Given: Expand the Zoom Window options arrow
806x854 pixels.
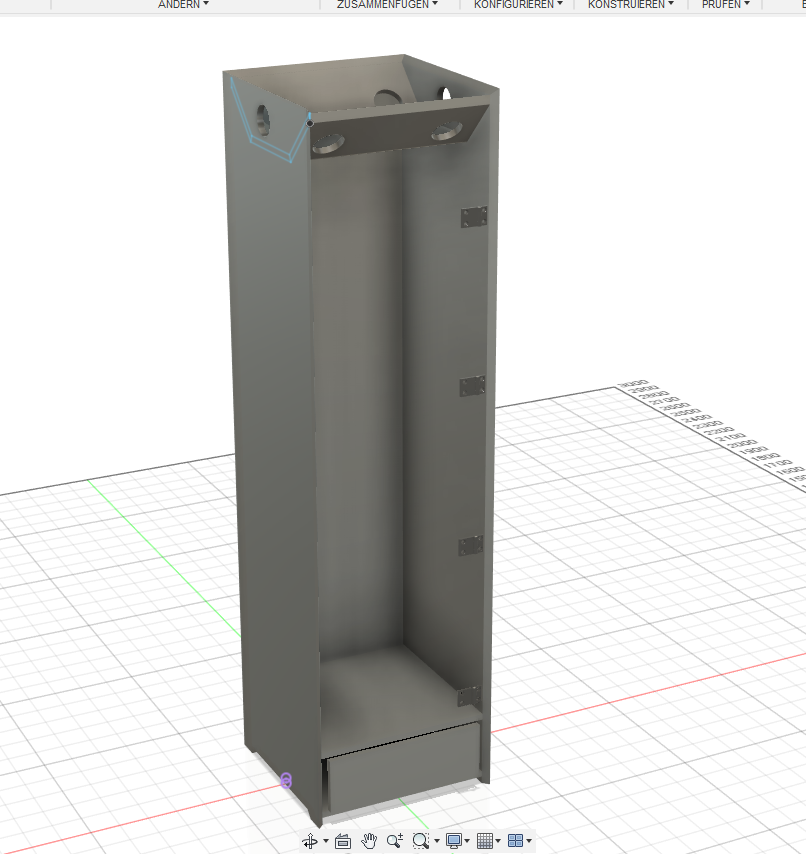Looking at the screenshot, I should point(437,841).
